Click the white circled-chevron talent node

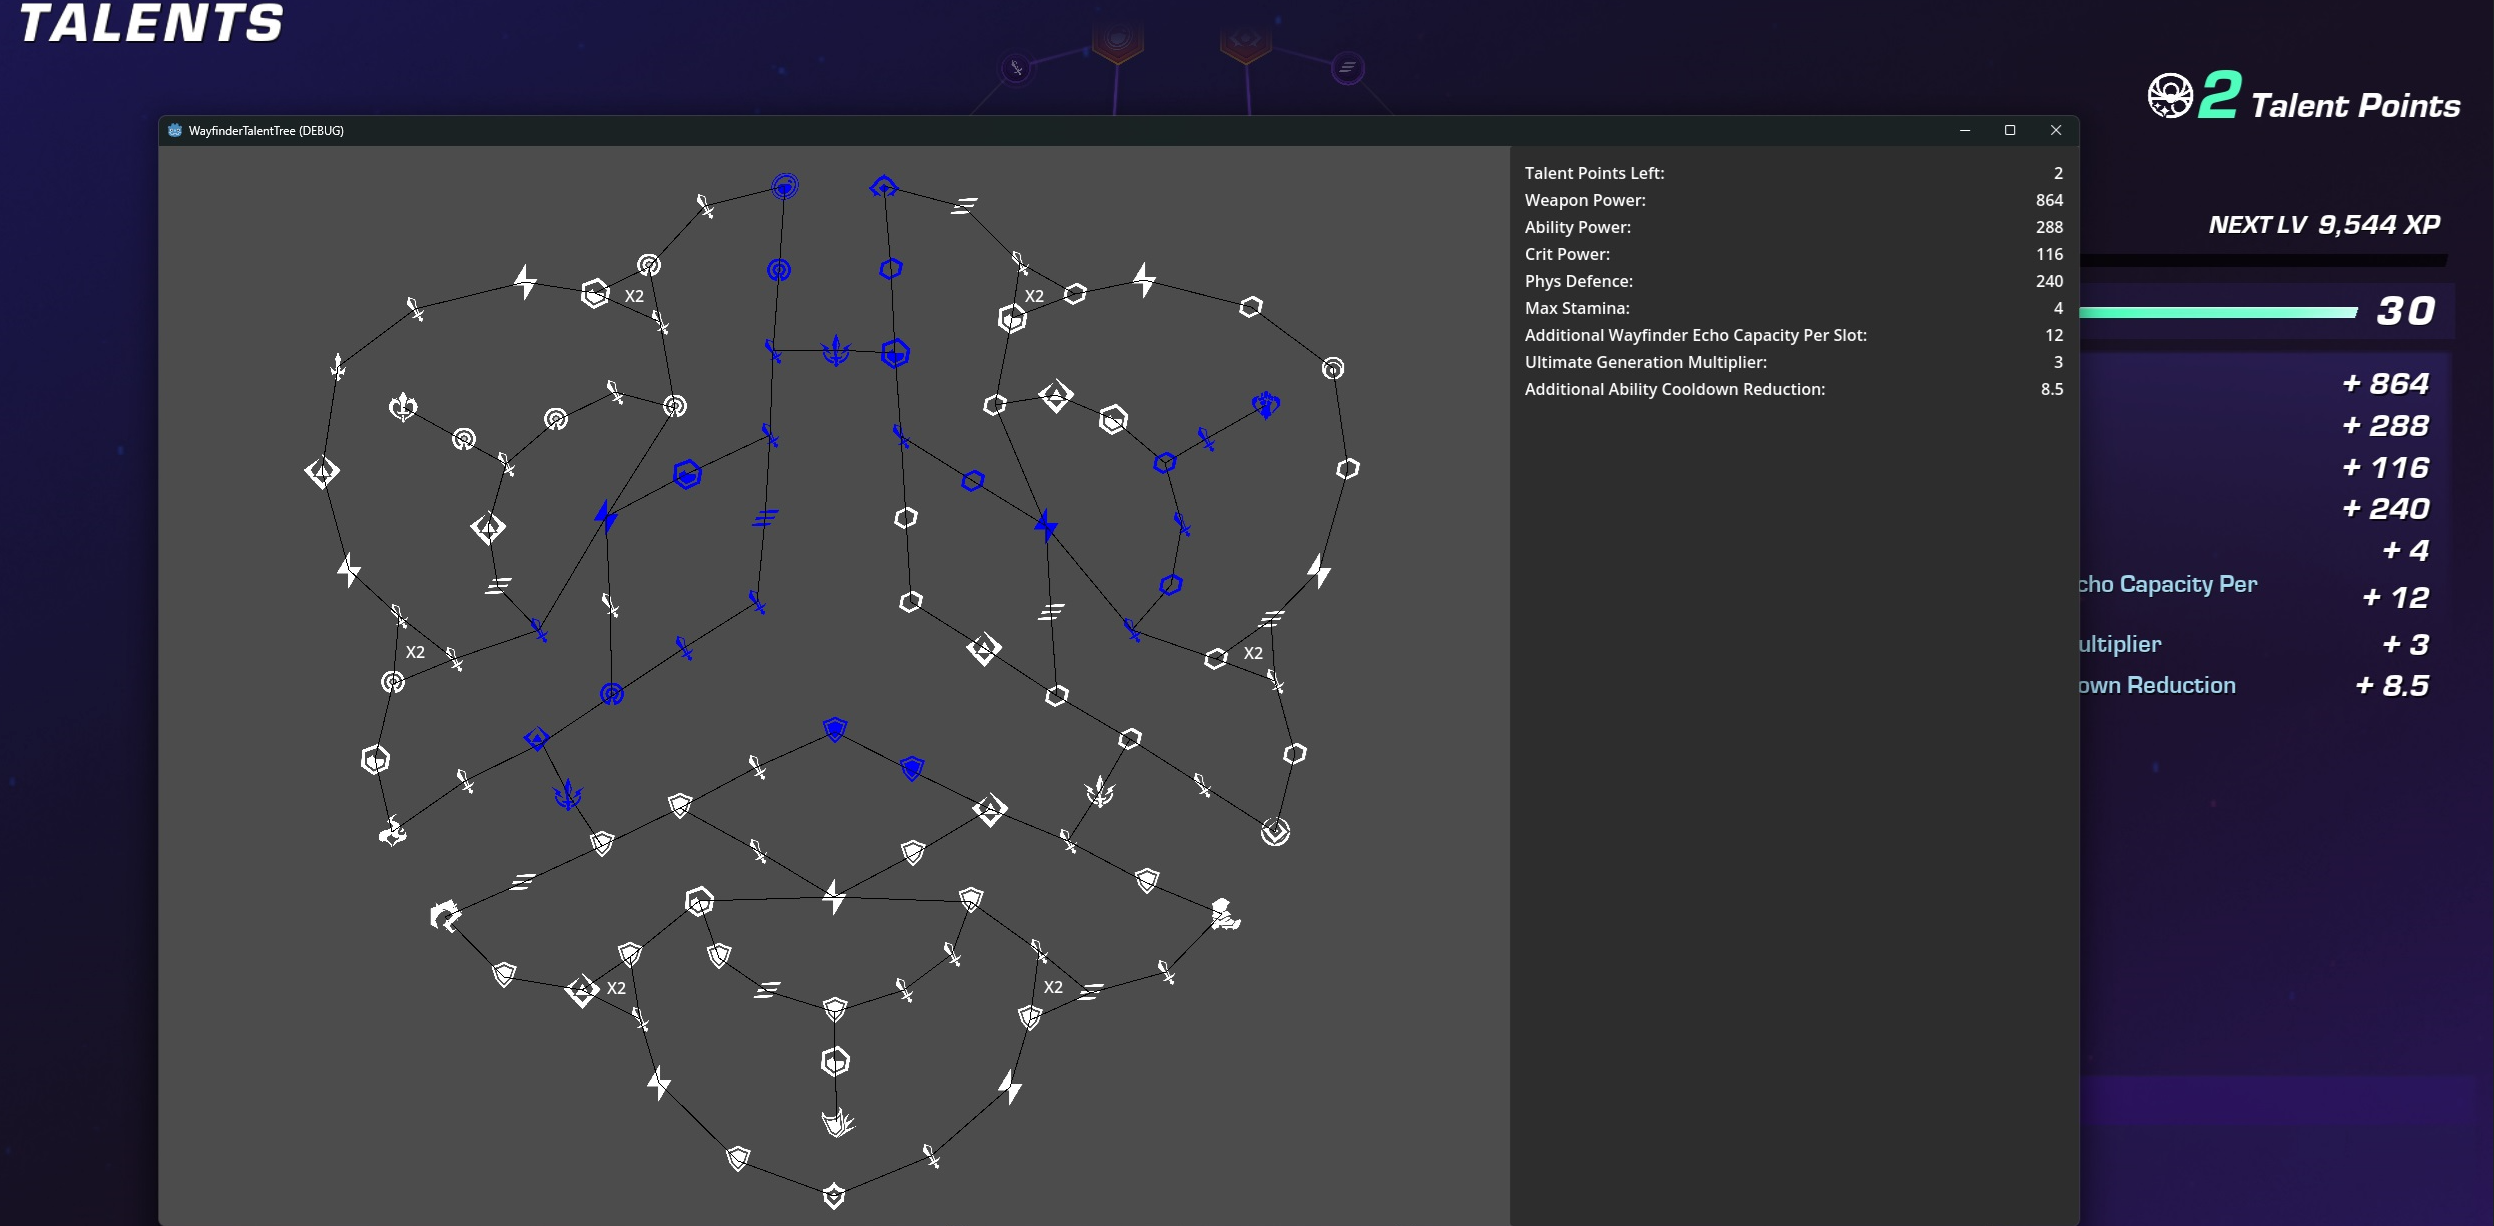[x=1275, y=831]
